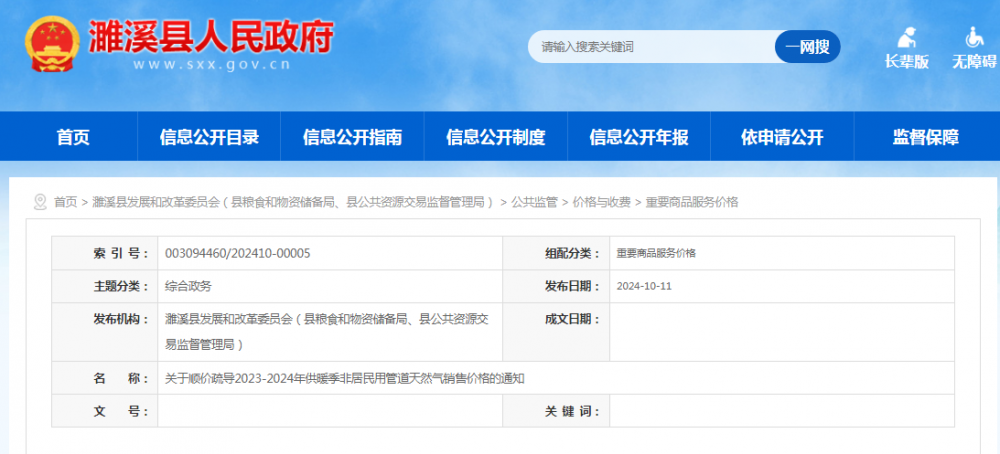The height and width of the screenshot is (454, 1000).
Task: Click the 主题分类 label cell
Action: 105,286
